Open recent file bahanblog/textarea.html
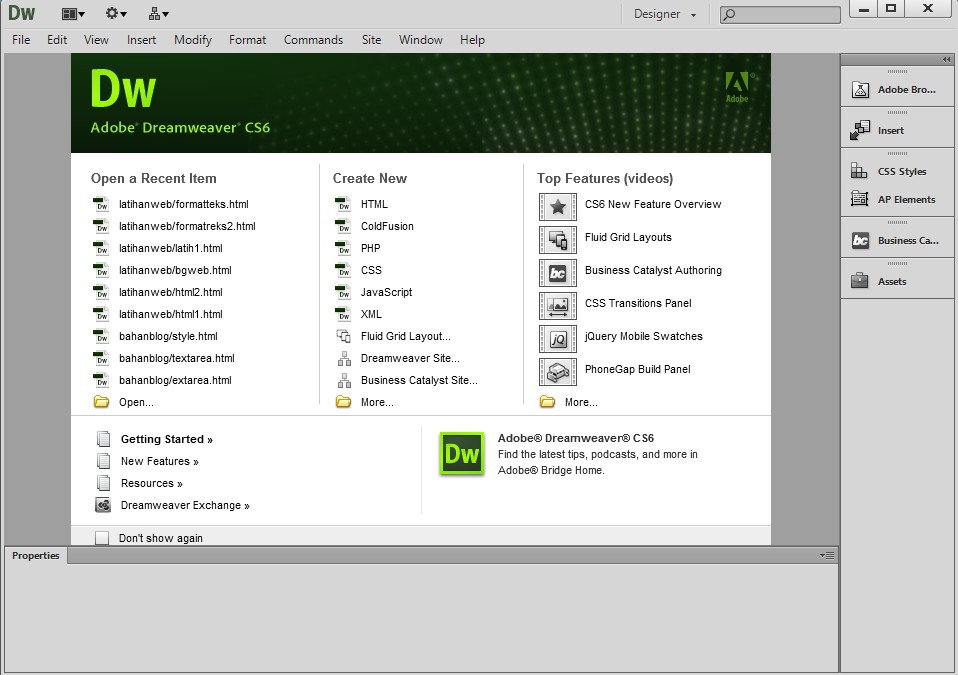 177,358
